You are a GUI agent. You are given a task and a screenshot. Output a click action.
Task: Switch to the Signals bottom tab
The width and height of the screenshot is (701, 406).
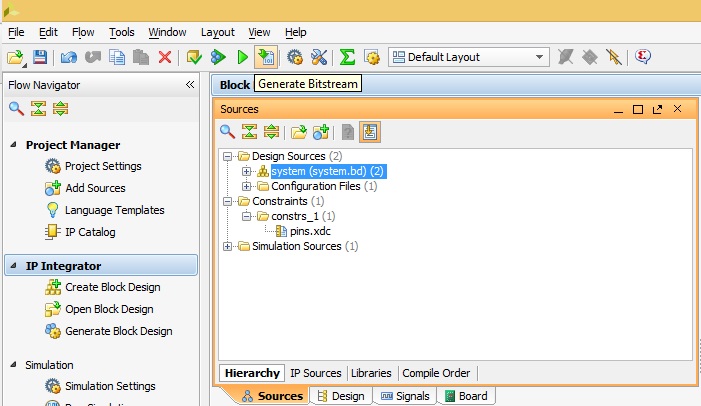pyautogui.click(x=405, y=396)
